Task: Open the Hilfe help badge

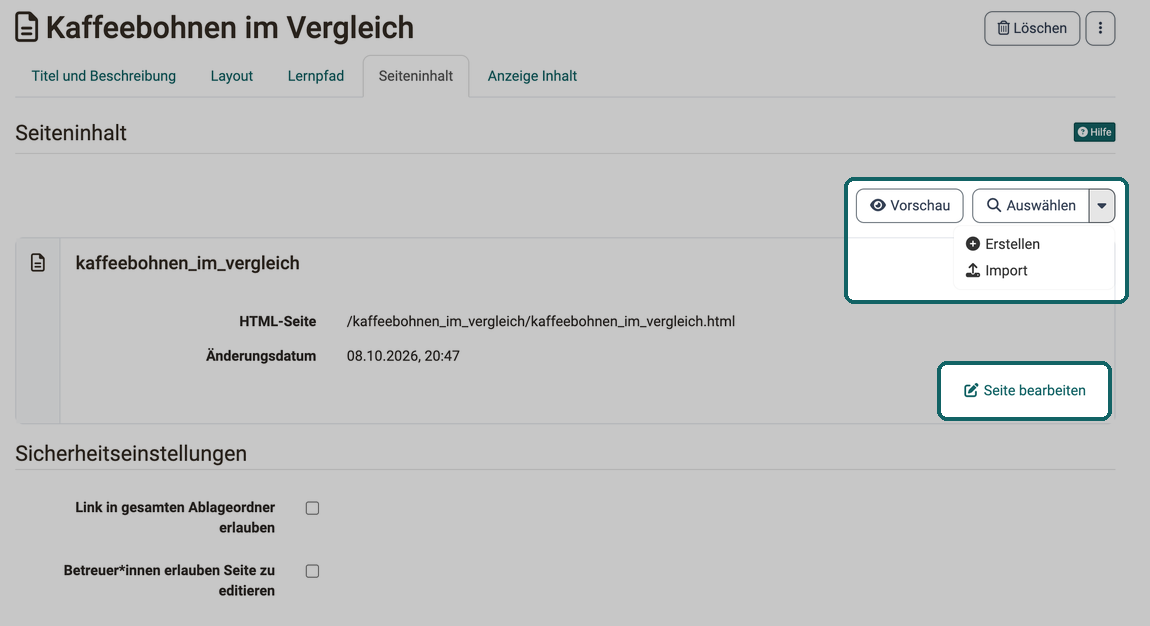Action: (1094, 132)
